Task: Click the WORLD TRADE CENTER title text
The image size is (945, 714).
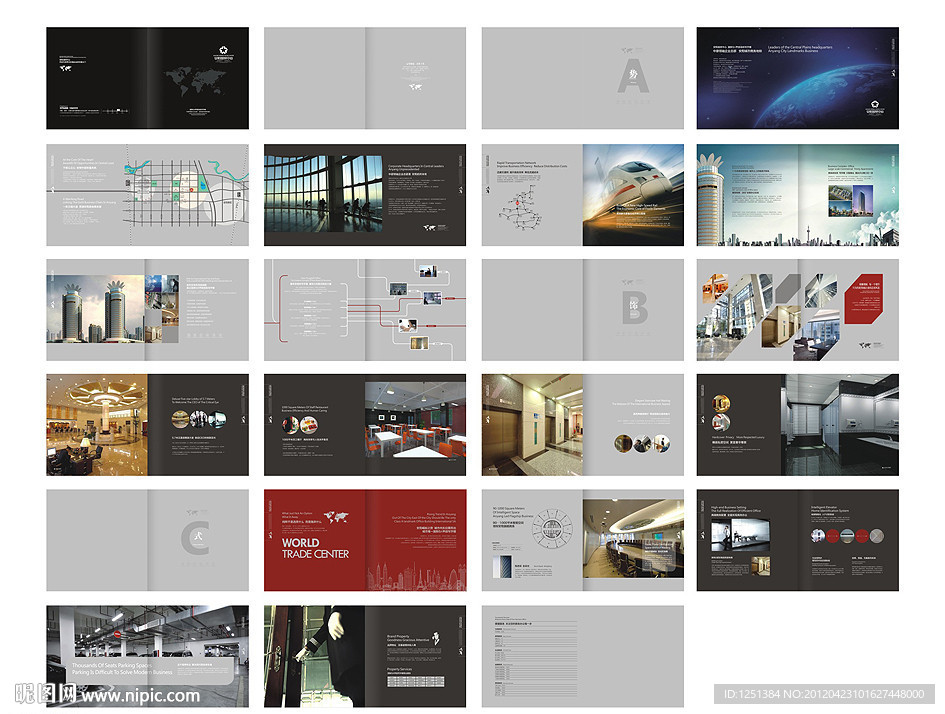Action: coord(315,548)
